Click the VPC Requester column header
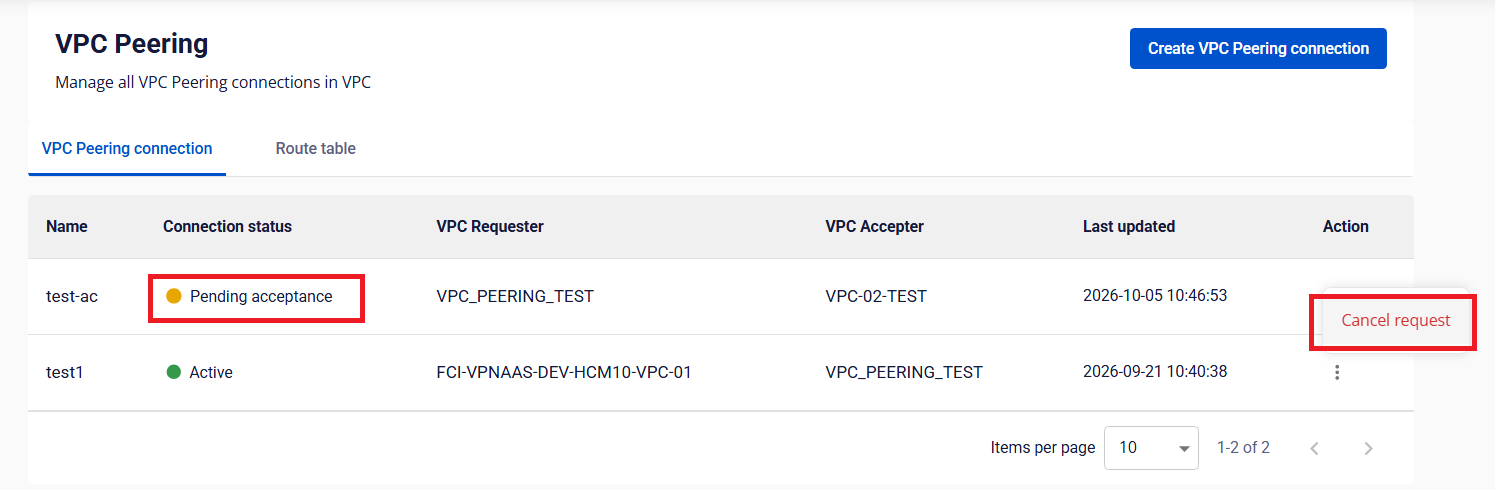 point(490,226)
